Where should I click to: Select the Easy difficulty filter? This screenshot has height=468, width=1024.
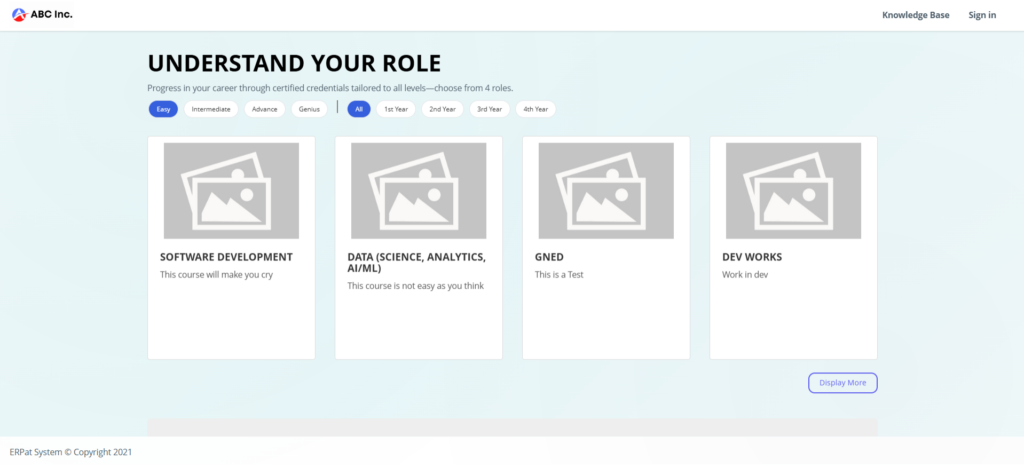tap(163, 109)
